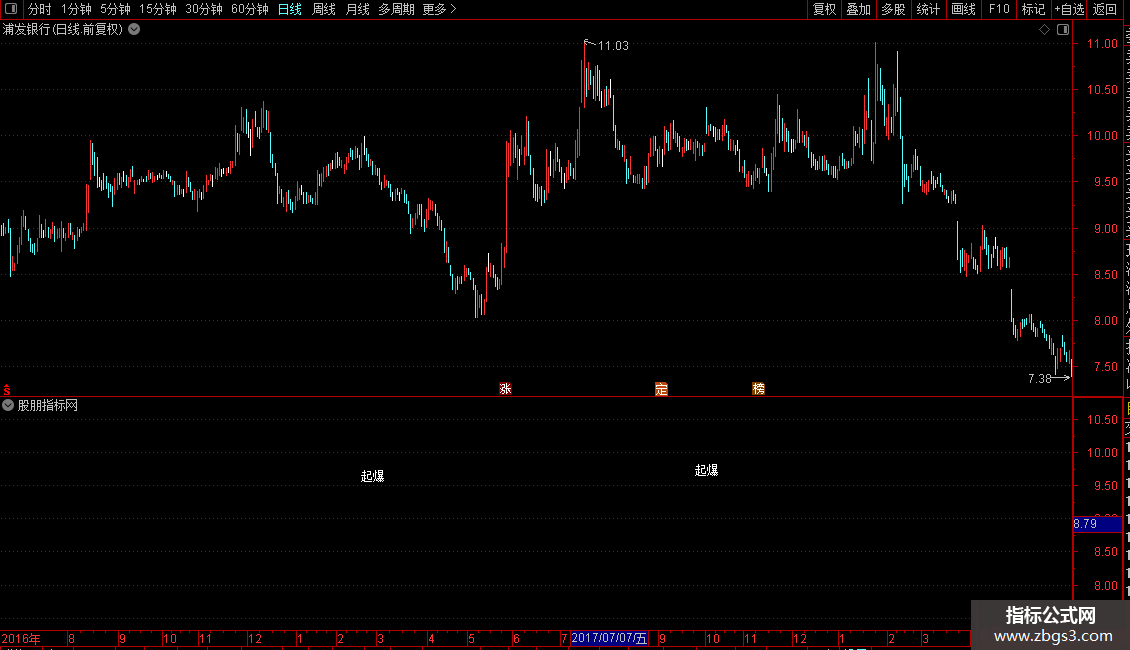Viewport: 1130px width, 650px height.
Task: Select the 30分钟 period
Action: click(204, 9)
